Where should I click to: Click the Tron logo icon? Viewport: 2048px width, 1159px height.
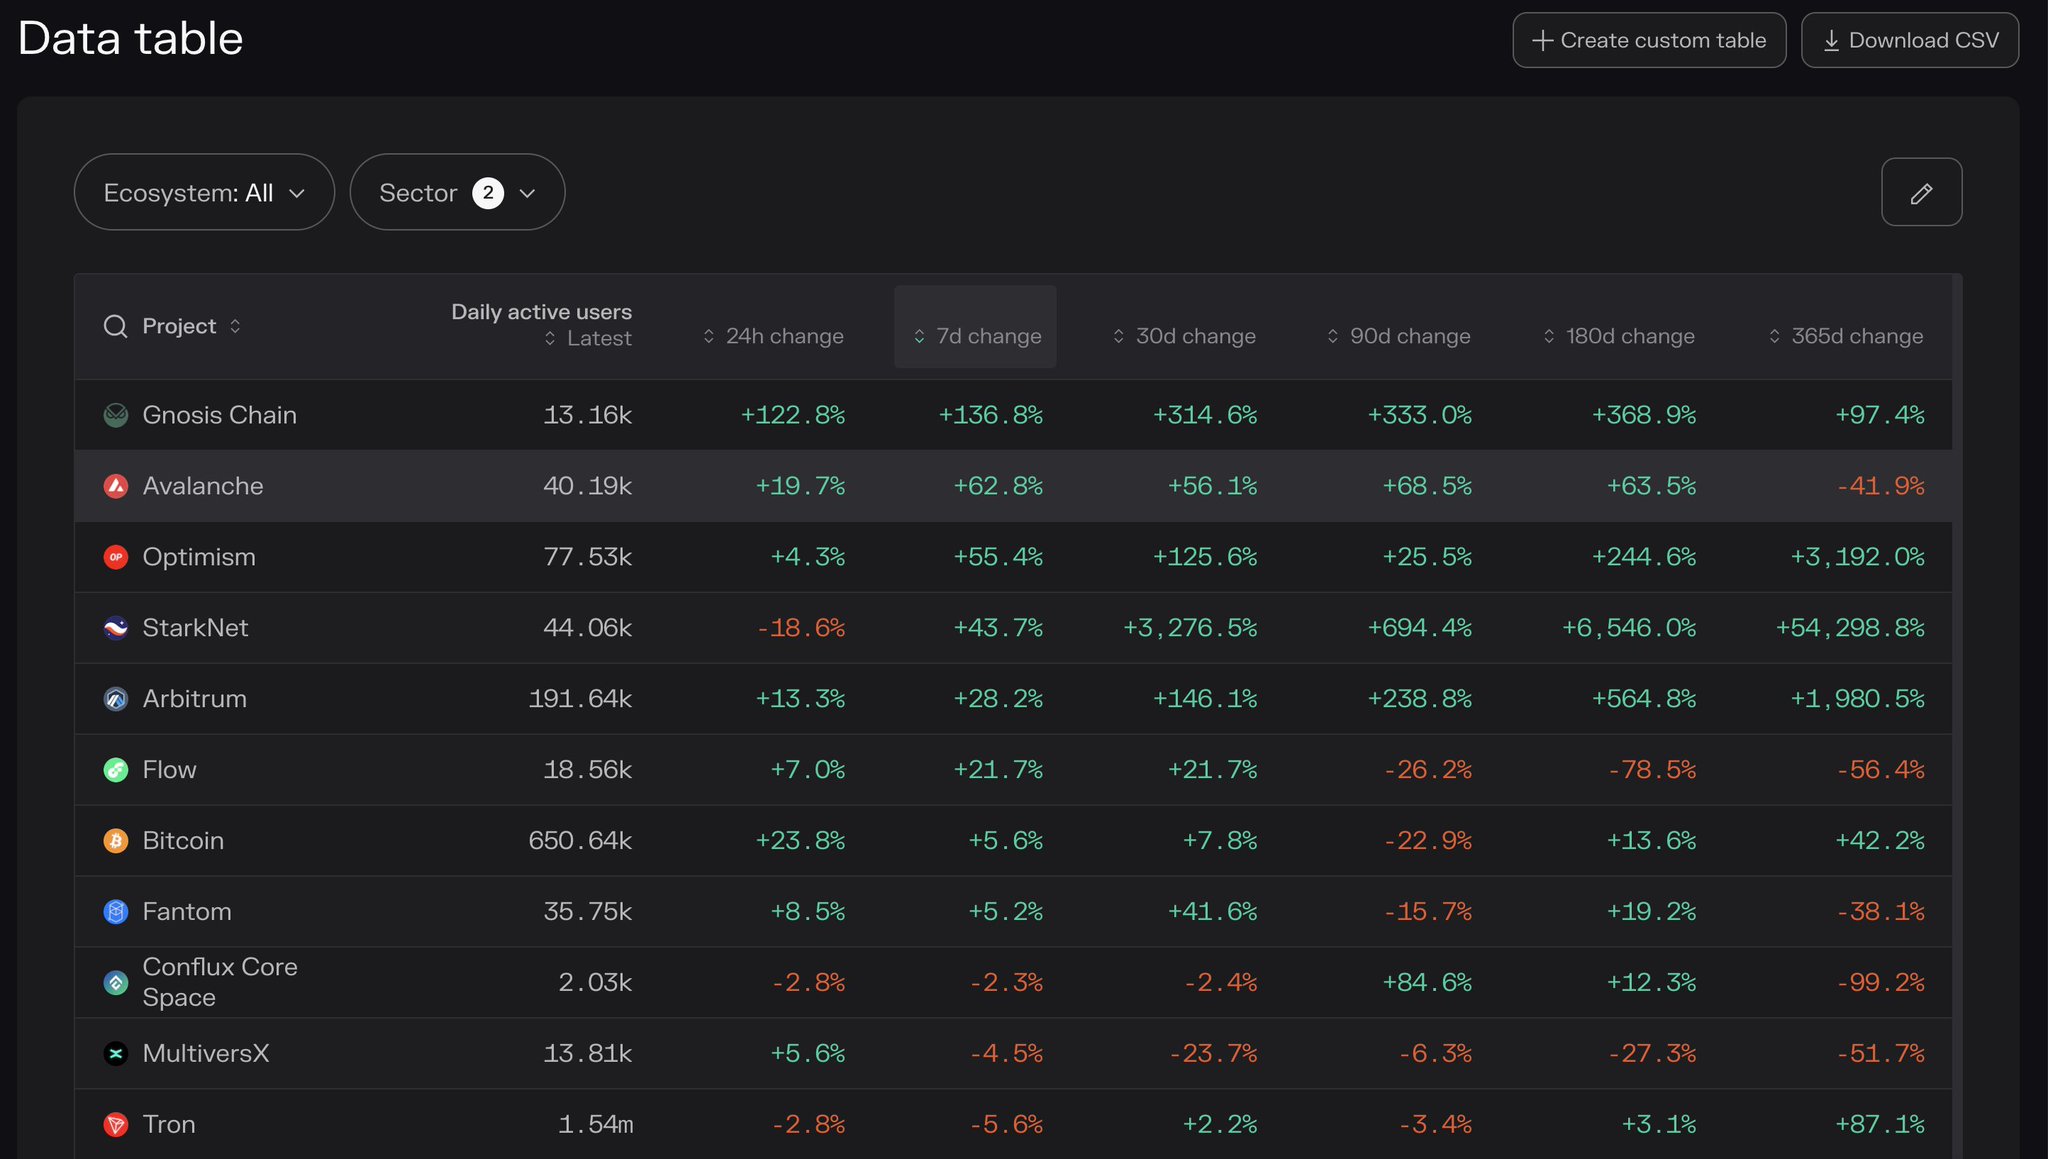[x=115, y=1124]
